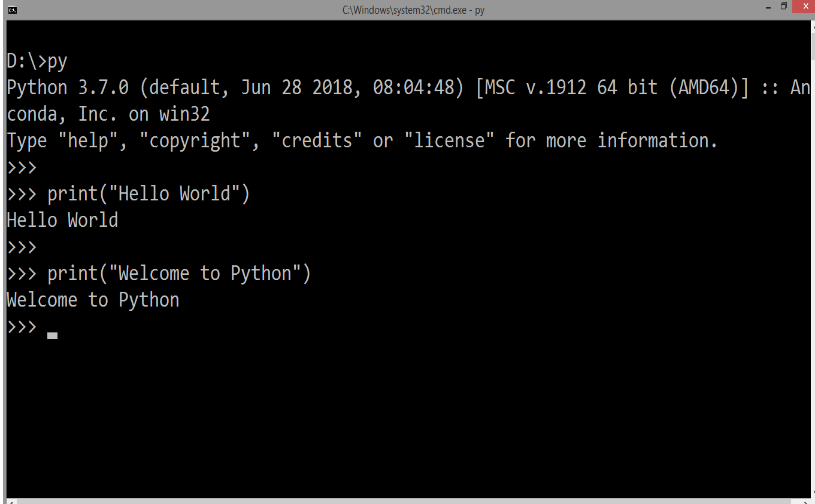Click the 'Python 3.7.0' version text

pos(68,87)
